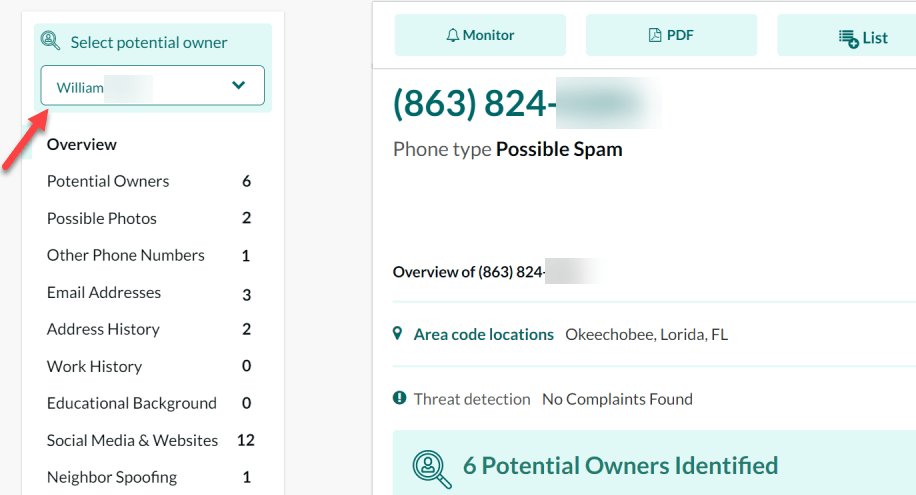
Task: Click the exclamation threat detection icon
Action: click(400, 398)
